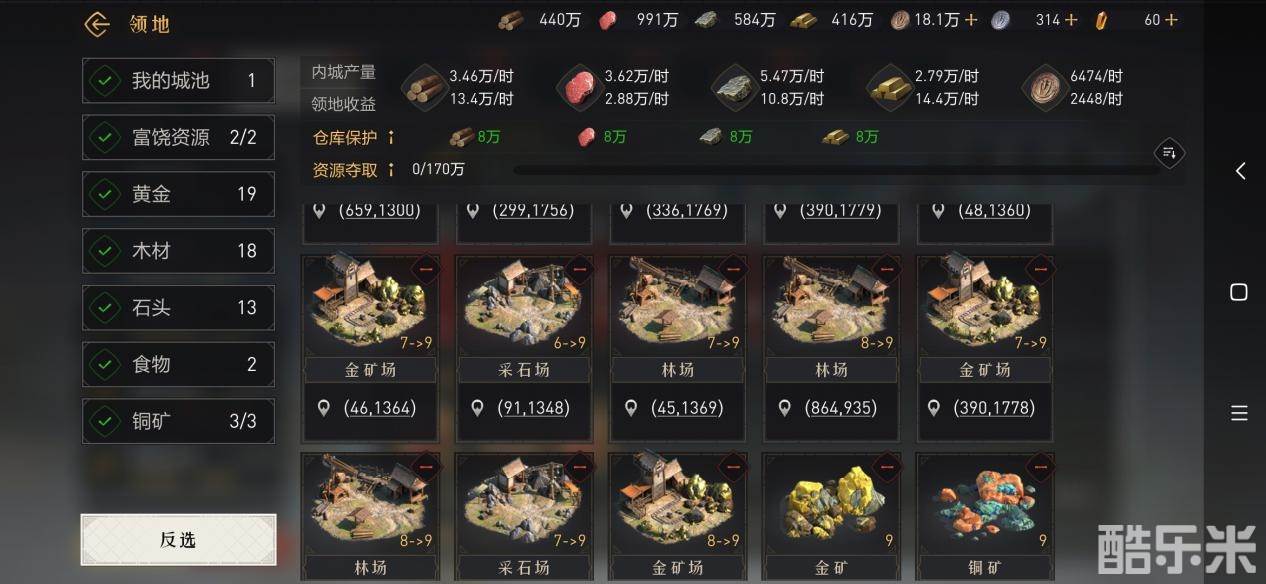
Task: Open the sort icon next to the plunder bar
Action: [x=1169, y=153]
